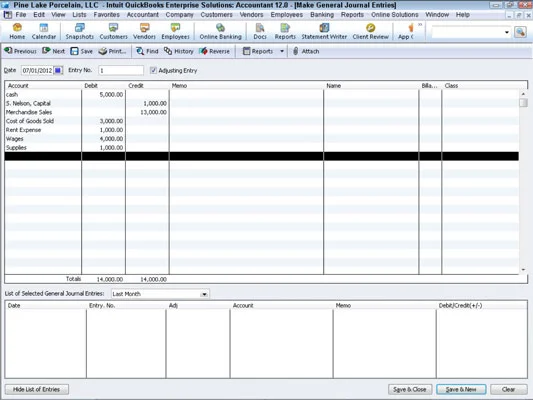Click Save & New button
This screenshot has height=400, width=533.
click(x=461, y=389)
